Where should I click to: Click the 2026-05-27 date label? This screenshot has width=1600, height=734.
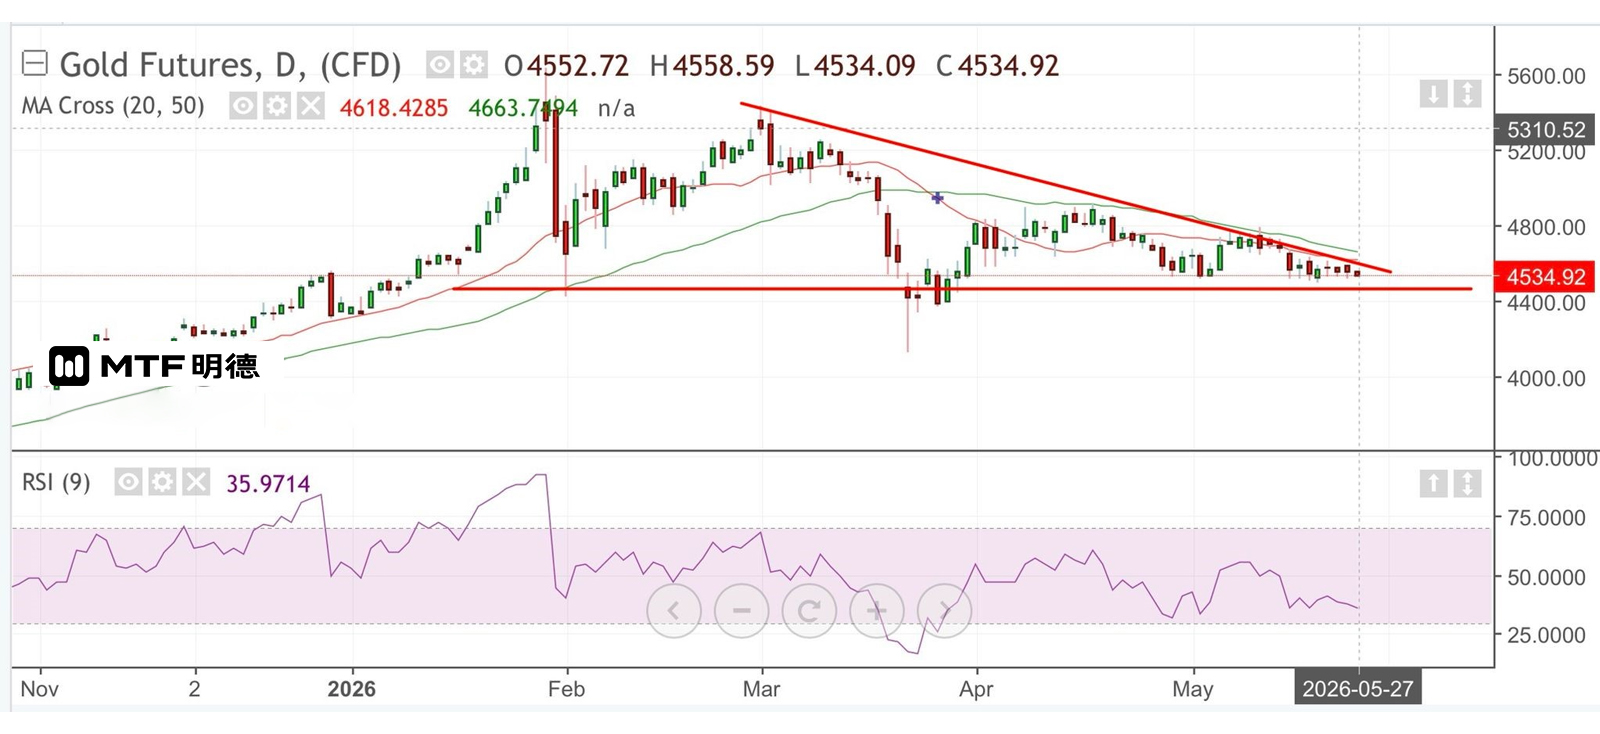[x=1357, y=689]
